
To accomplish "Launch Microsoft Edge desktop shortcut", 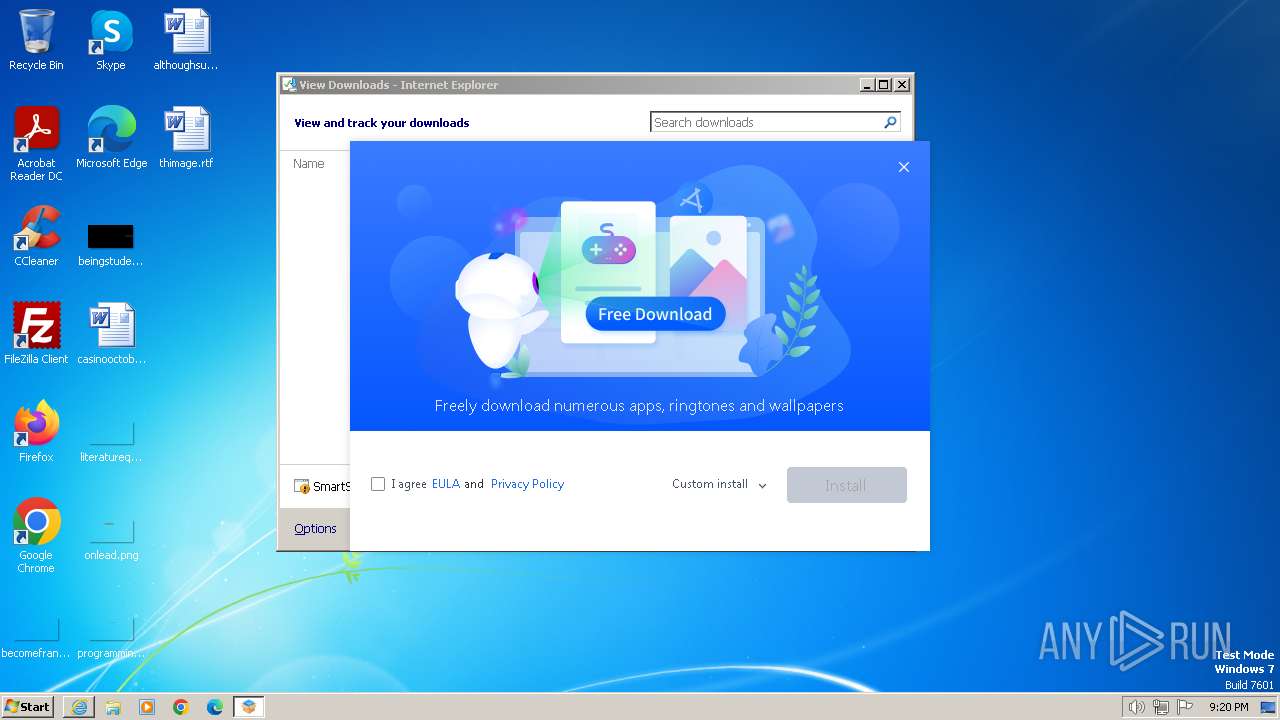I will tap(111, 138).
